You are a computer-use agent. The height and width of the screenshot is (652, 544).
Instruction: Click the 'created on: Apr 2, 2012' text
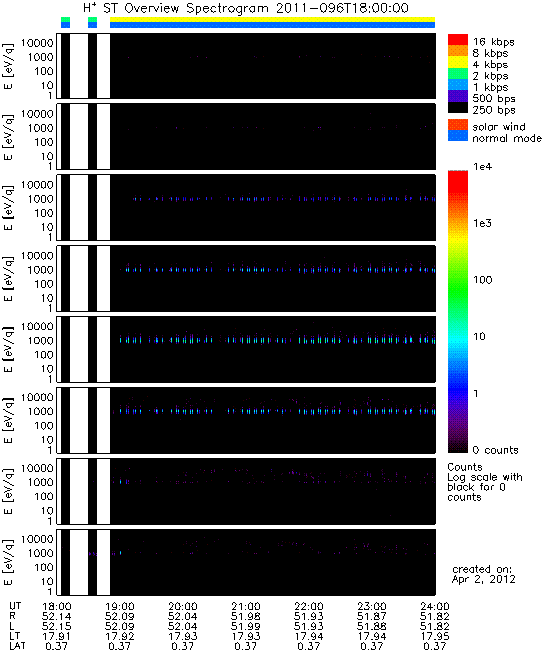tap(484, 574)
